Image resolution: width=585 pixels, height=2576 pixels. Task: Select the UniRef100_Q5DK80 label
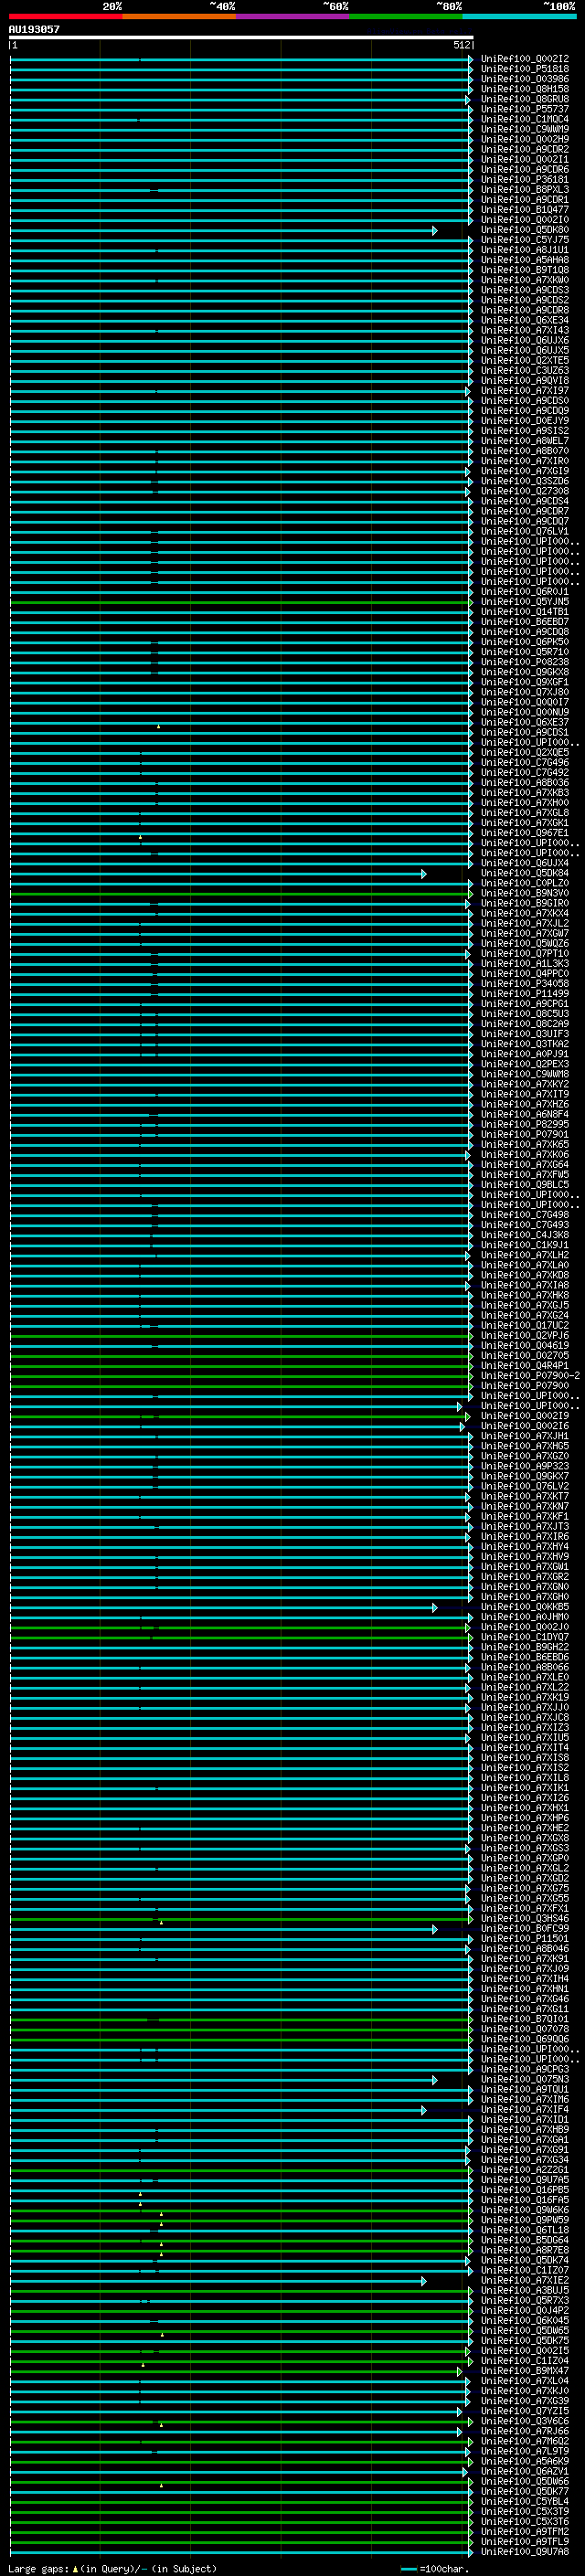(x=525, y=230)
